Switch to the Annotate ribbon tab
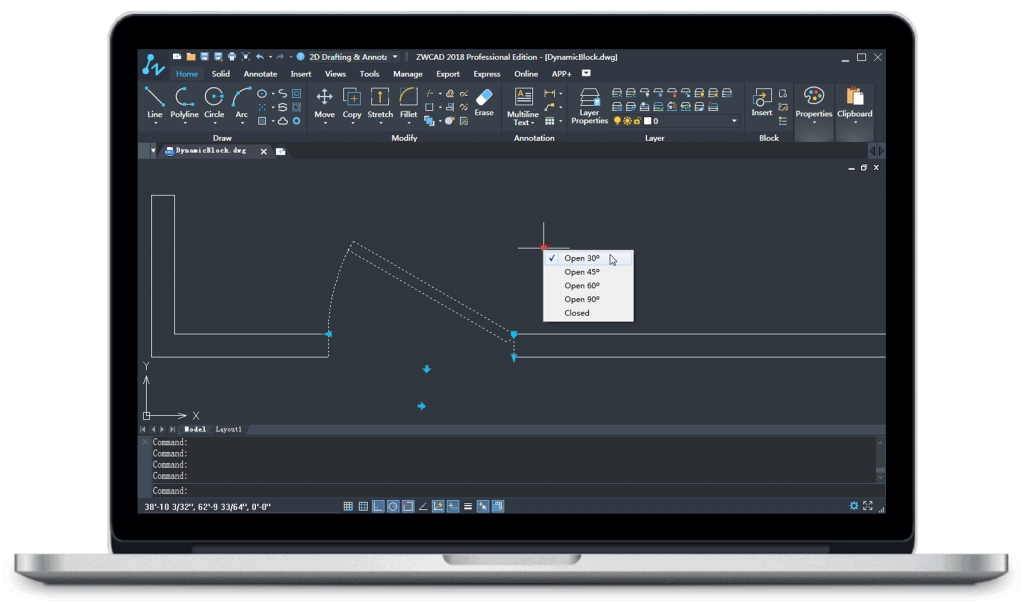The height and width of the screenshot is (602, 1024). [x=260, y=74]
